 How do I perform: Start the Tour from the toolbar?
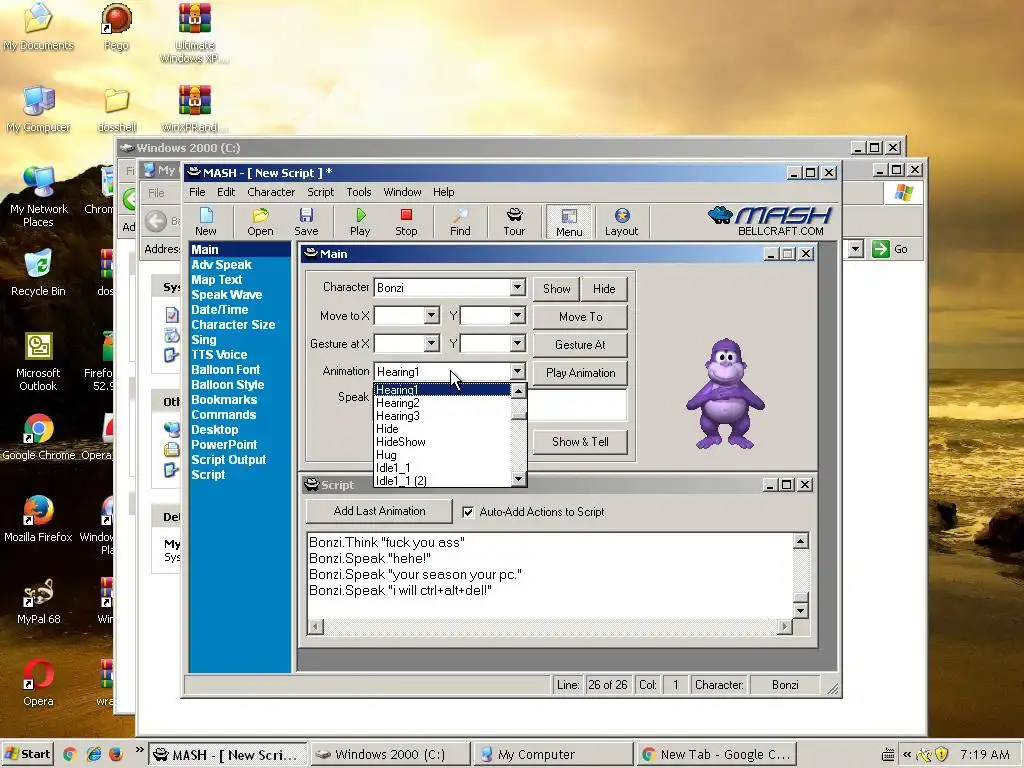[514, 222]
